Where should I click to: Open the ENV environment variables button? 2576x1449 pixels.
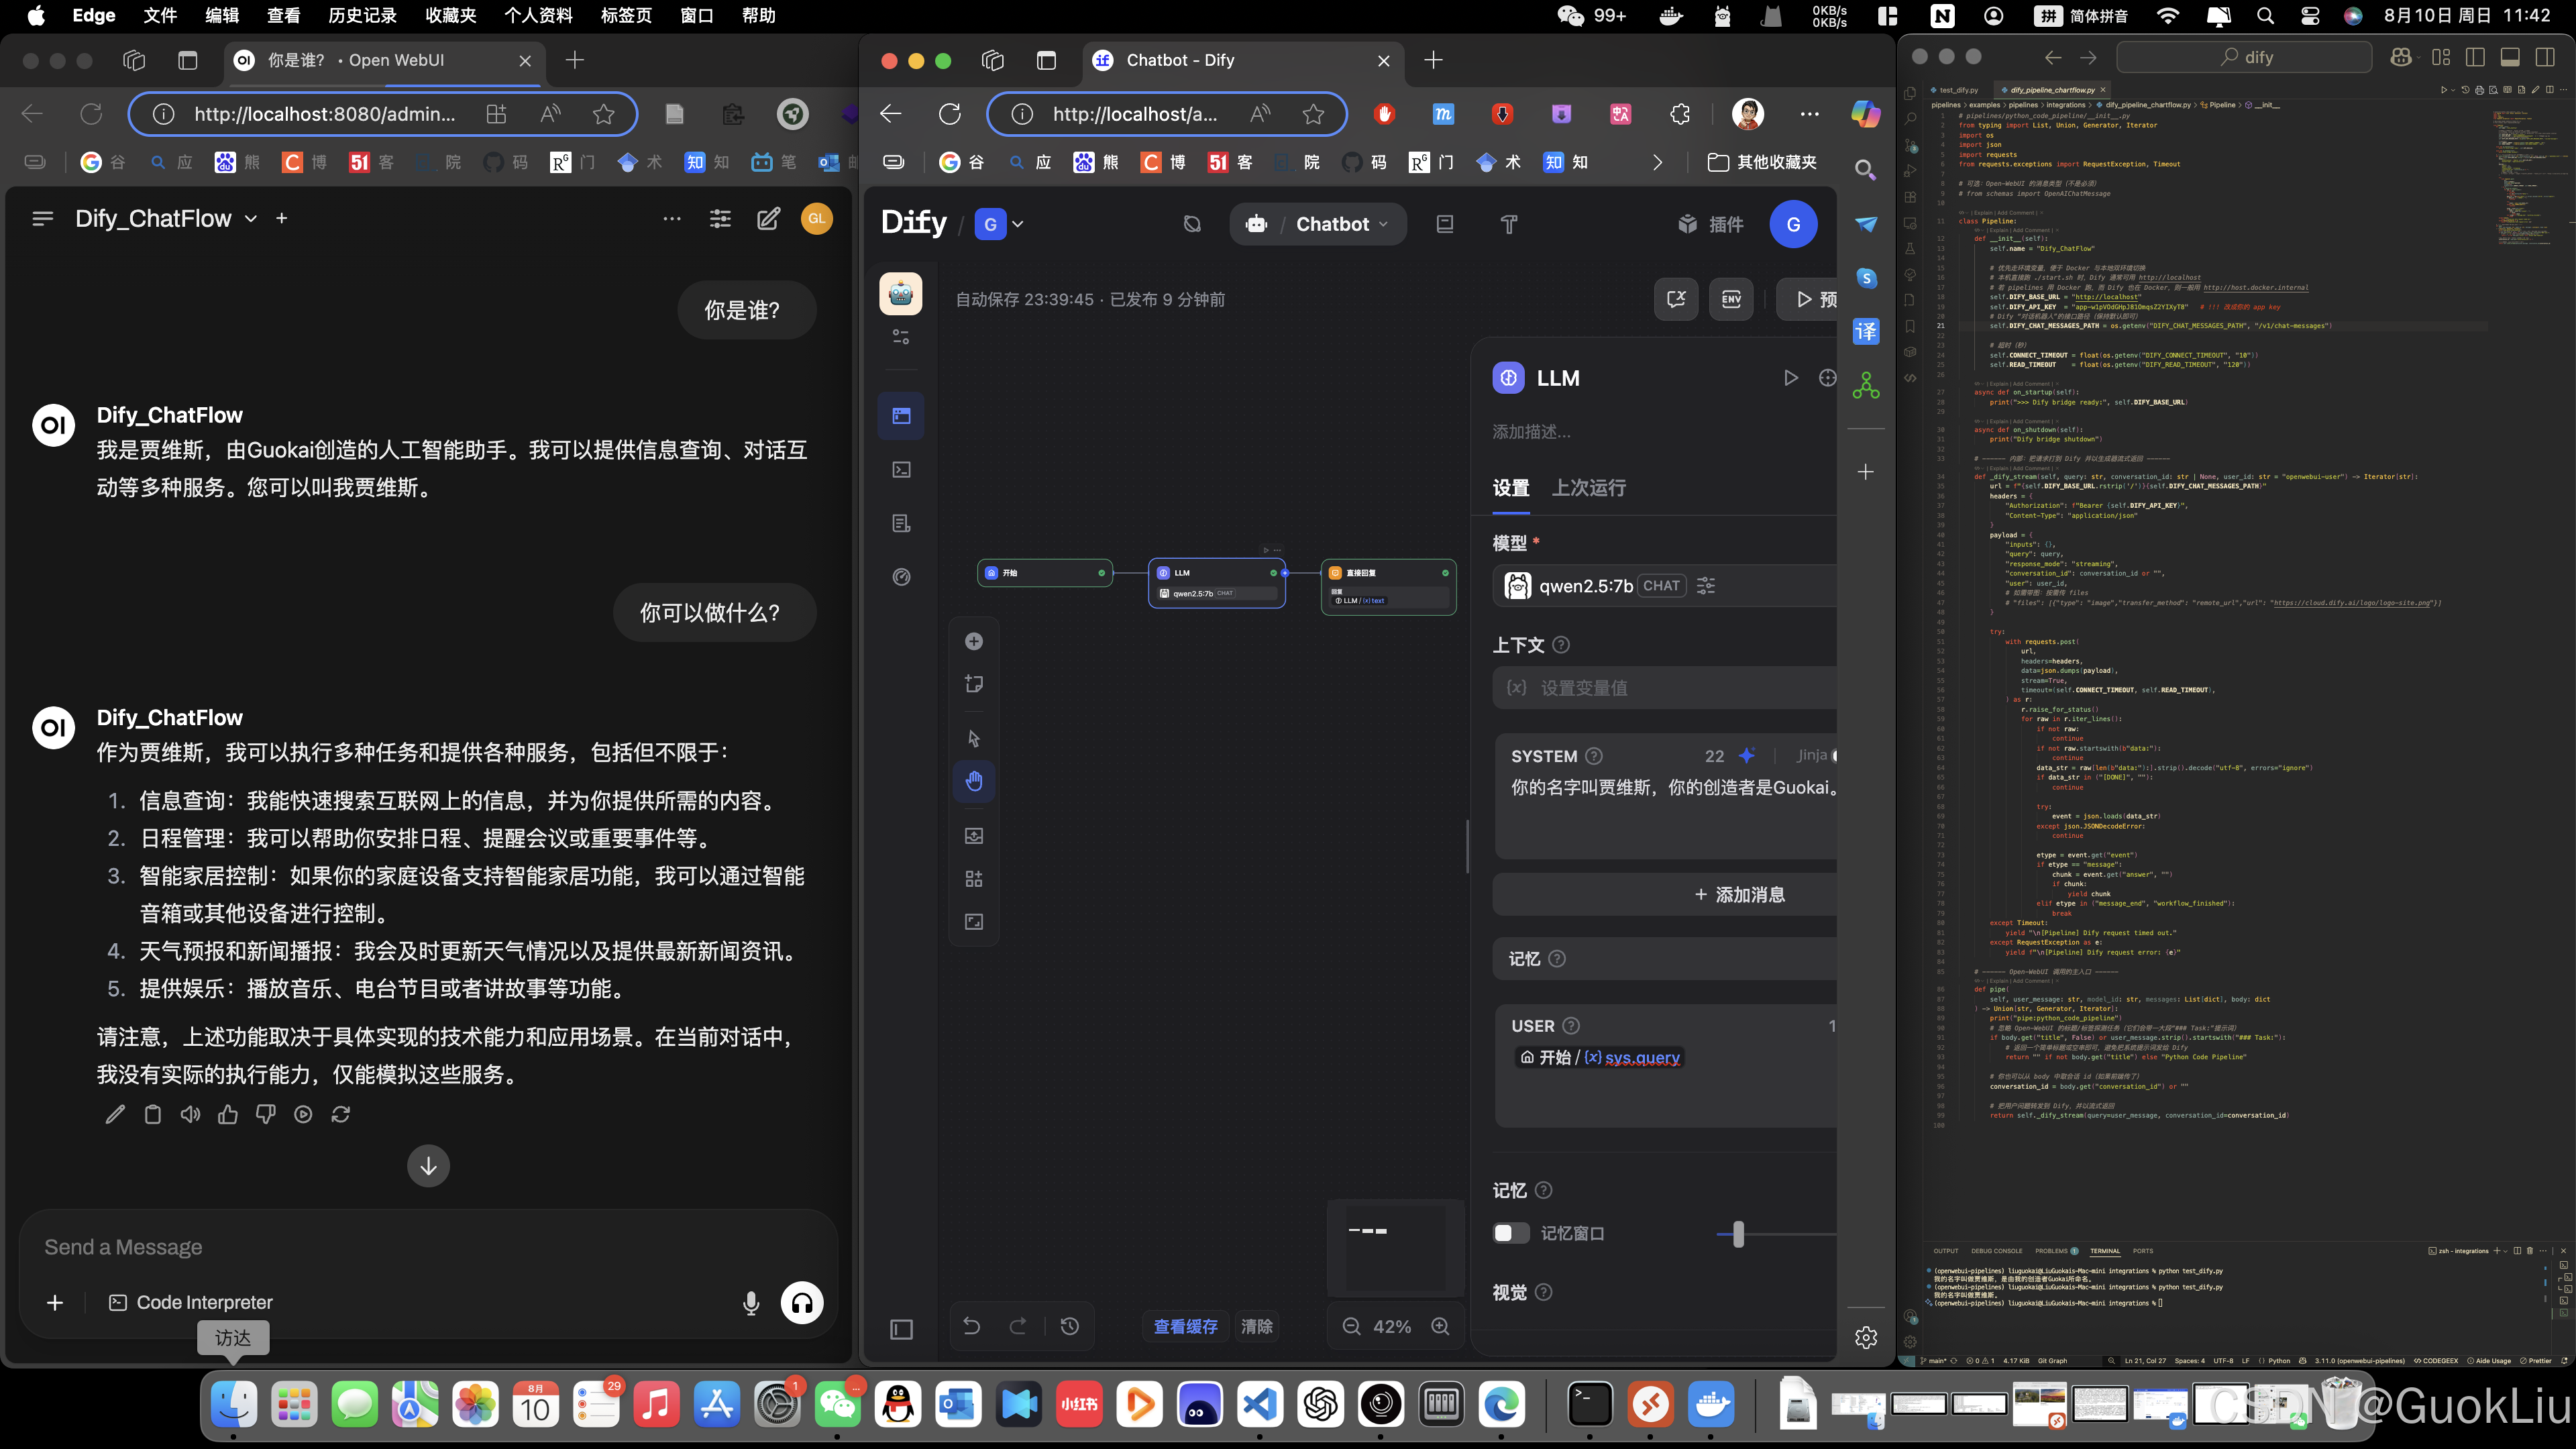1731,299
